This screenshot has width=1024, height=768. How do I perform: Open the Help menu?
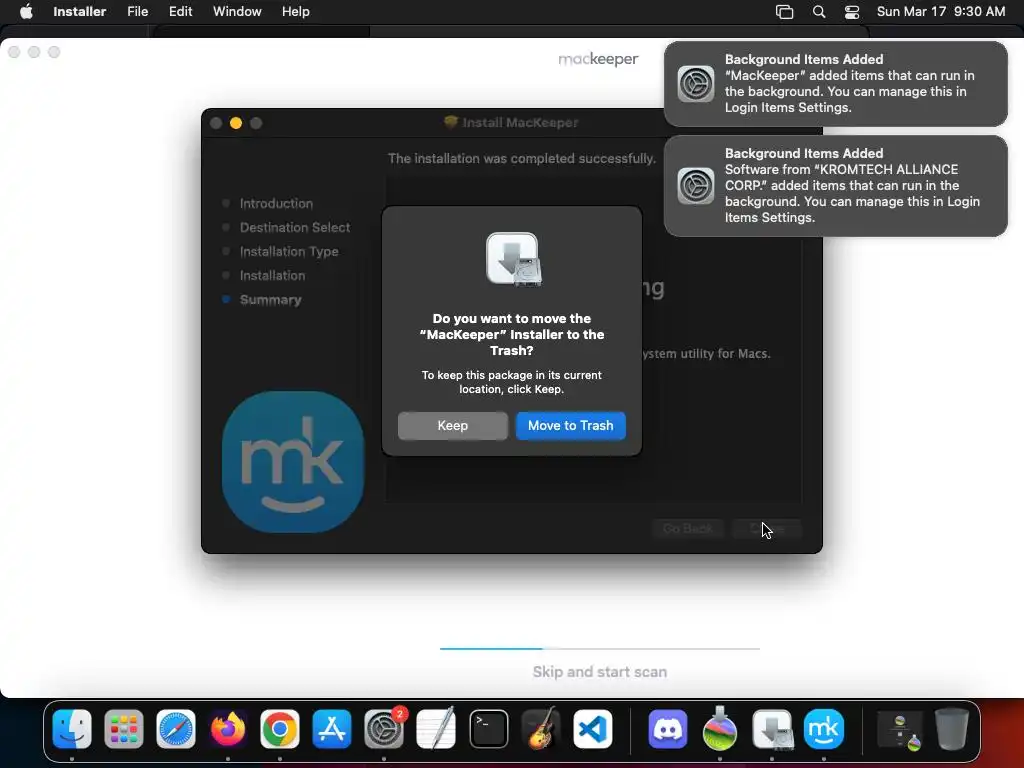click(x=295, y=12)
